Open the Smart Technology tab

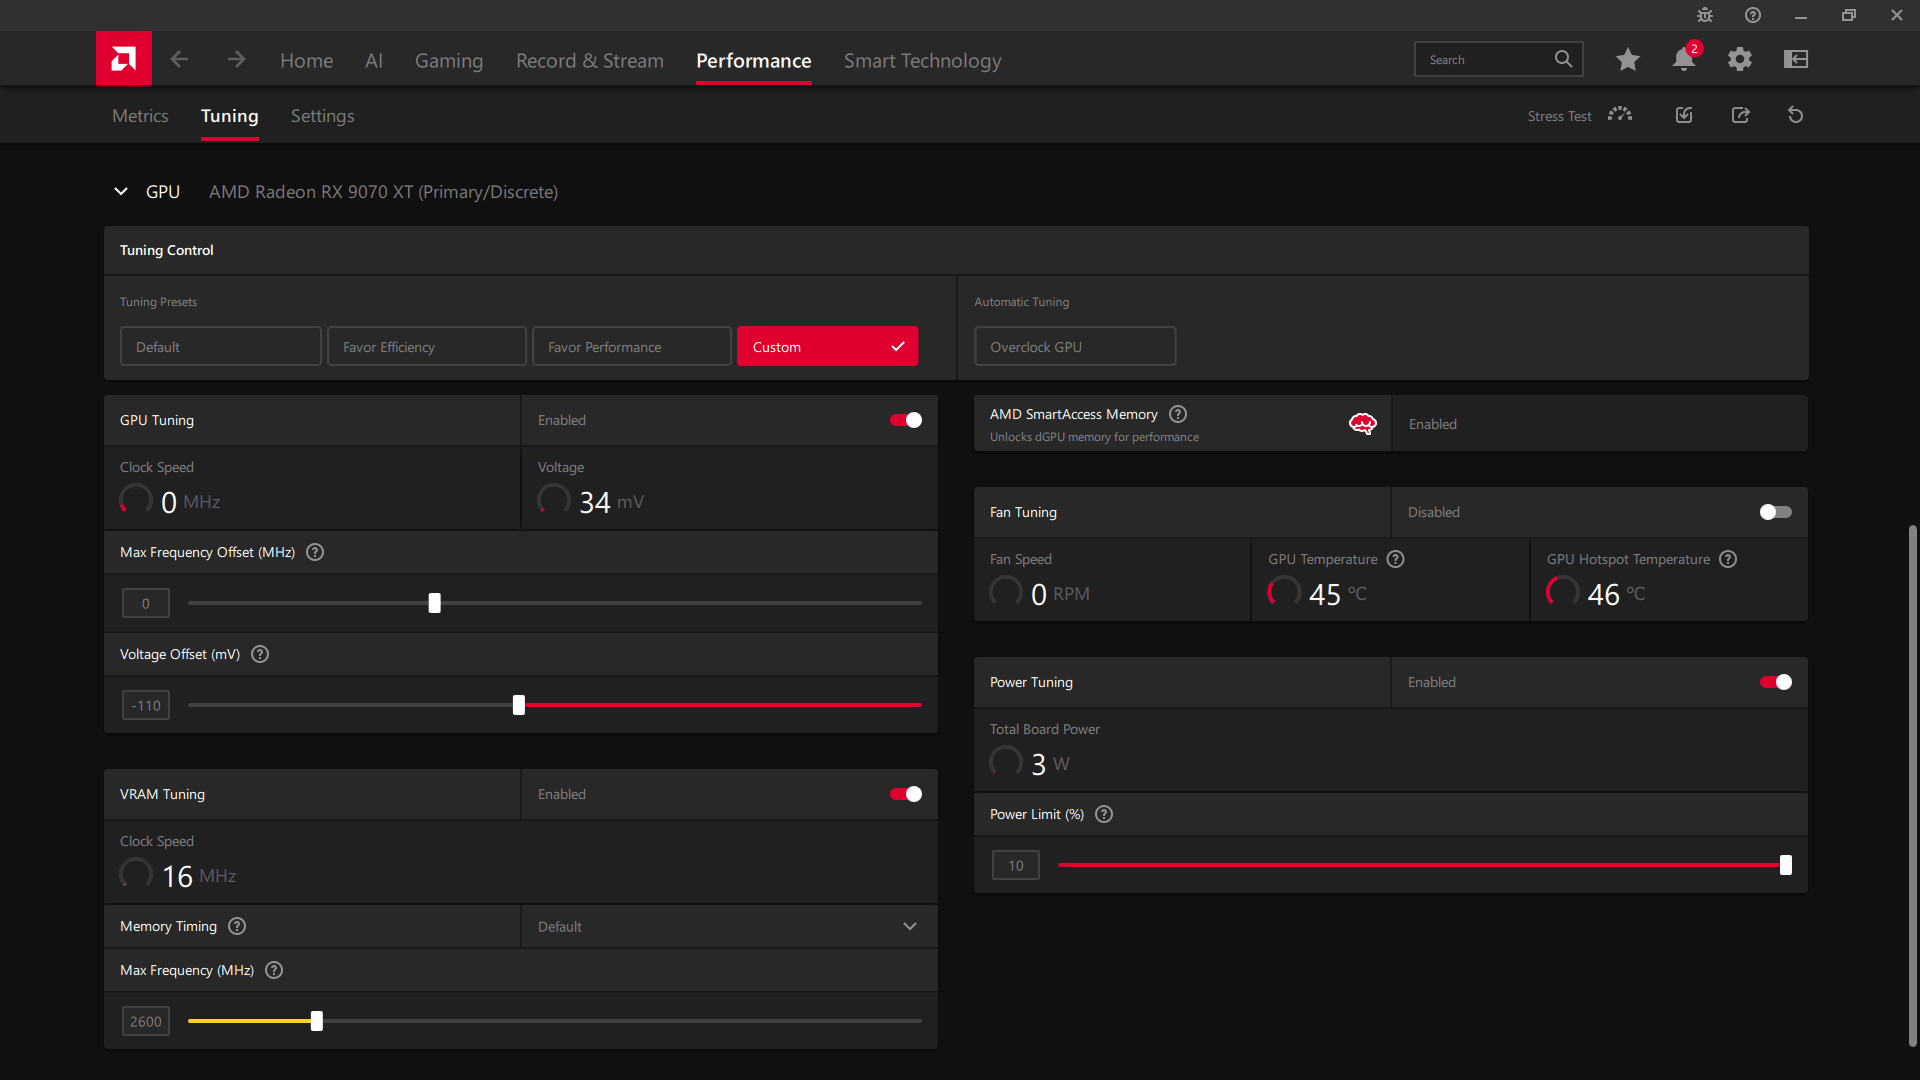pos(922,60)
